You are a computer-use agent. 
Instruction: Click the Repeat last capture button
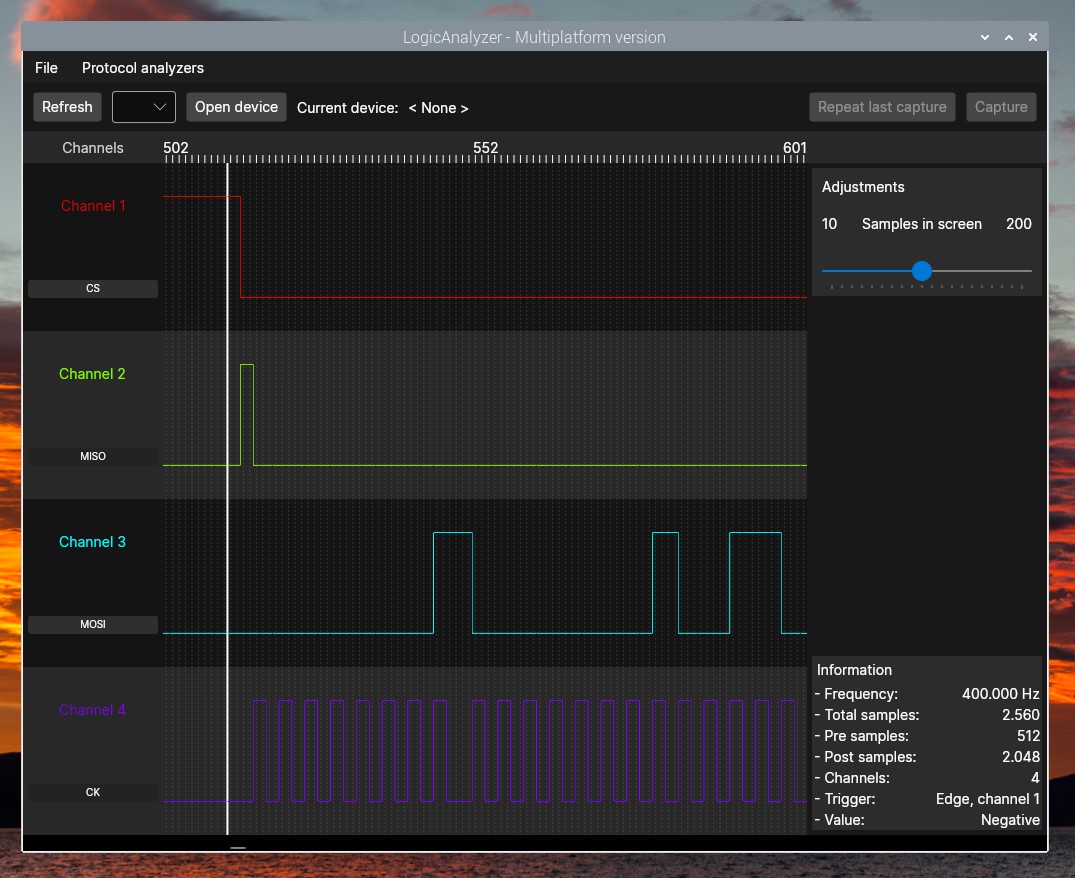(x=882, y=107)
